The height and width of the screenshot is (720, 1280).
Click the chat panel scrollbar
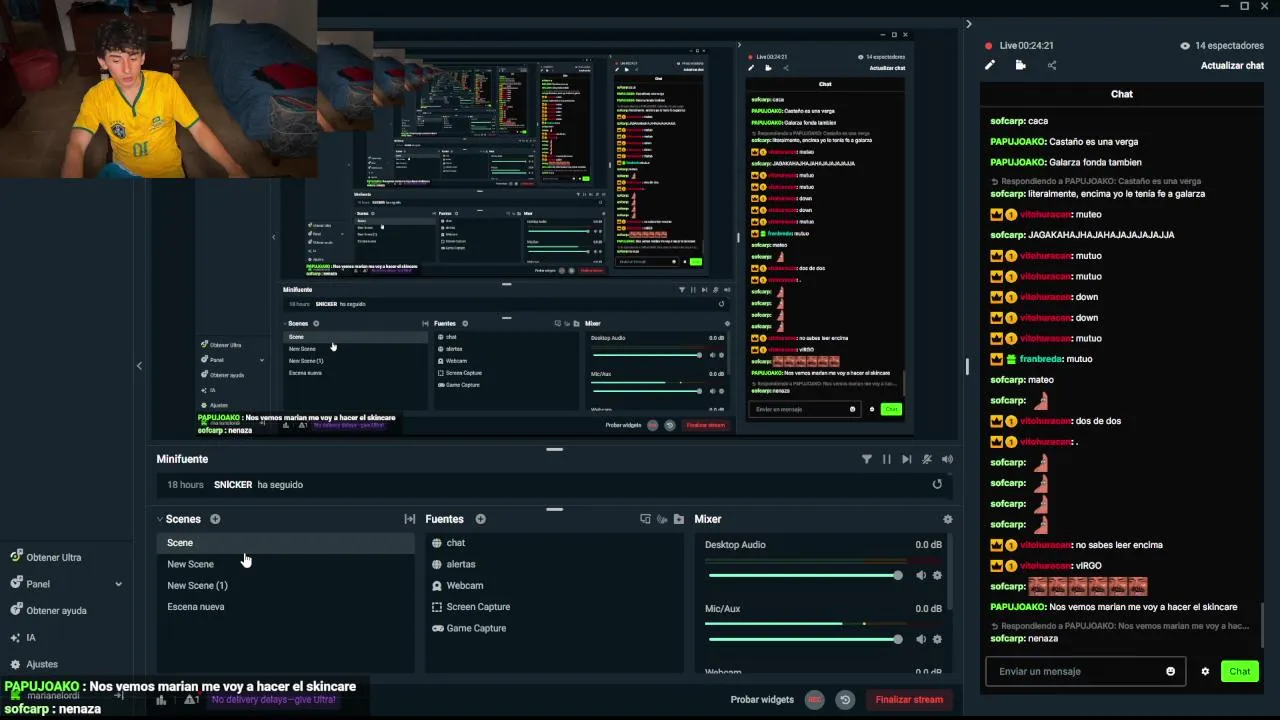1263,625
